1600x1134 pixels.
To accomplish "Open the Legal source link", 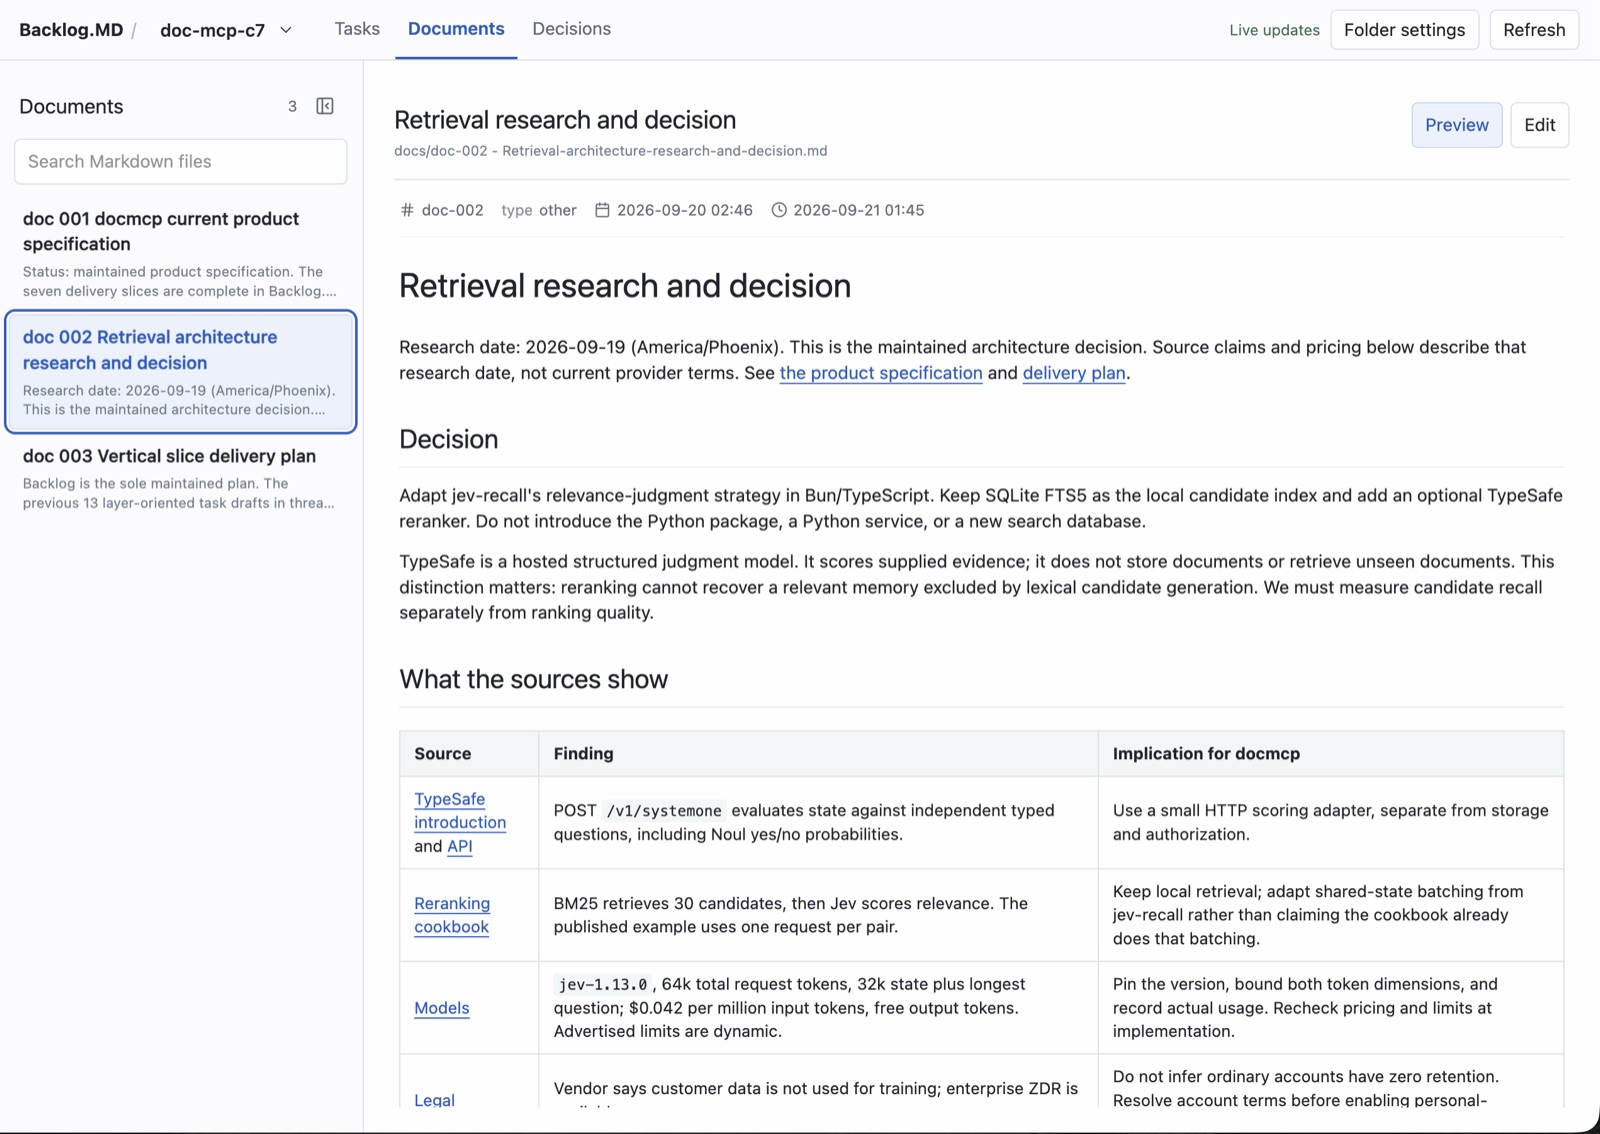I will tap(434, 1099).
